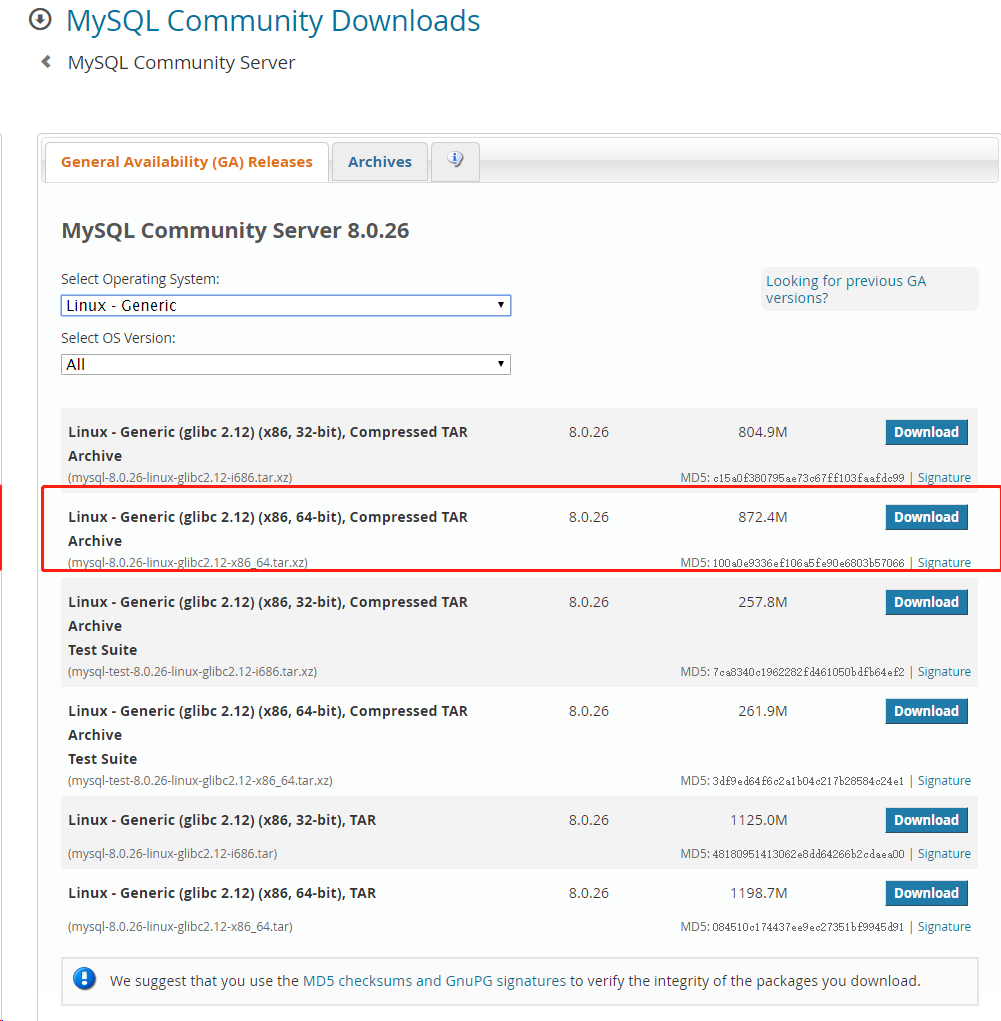Image resolution: width=1001 pixels, height=1021 pixels.
Task: Click filename (mysql-test-8.0.26-linux-glibc2.12-x86_64.tar.xz)
Action: coord(200,780)
